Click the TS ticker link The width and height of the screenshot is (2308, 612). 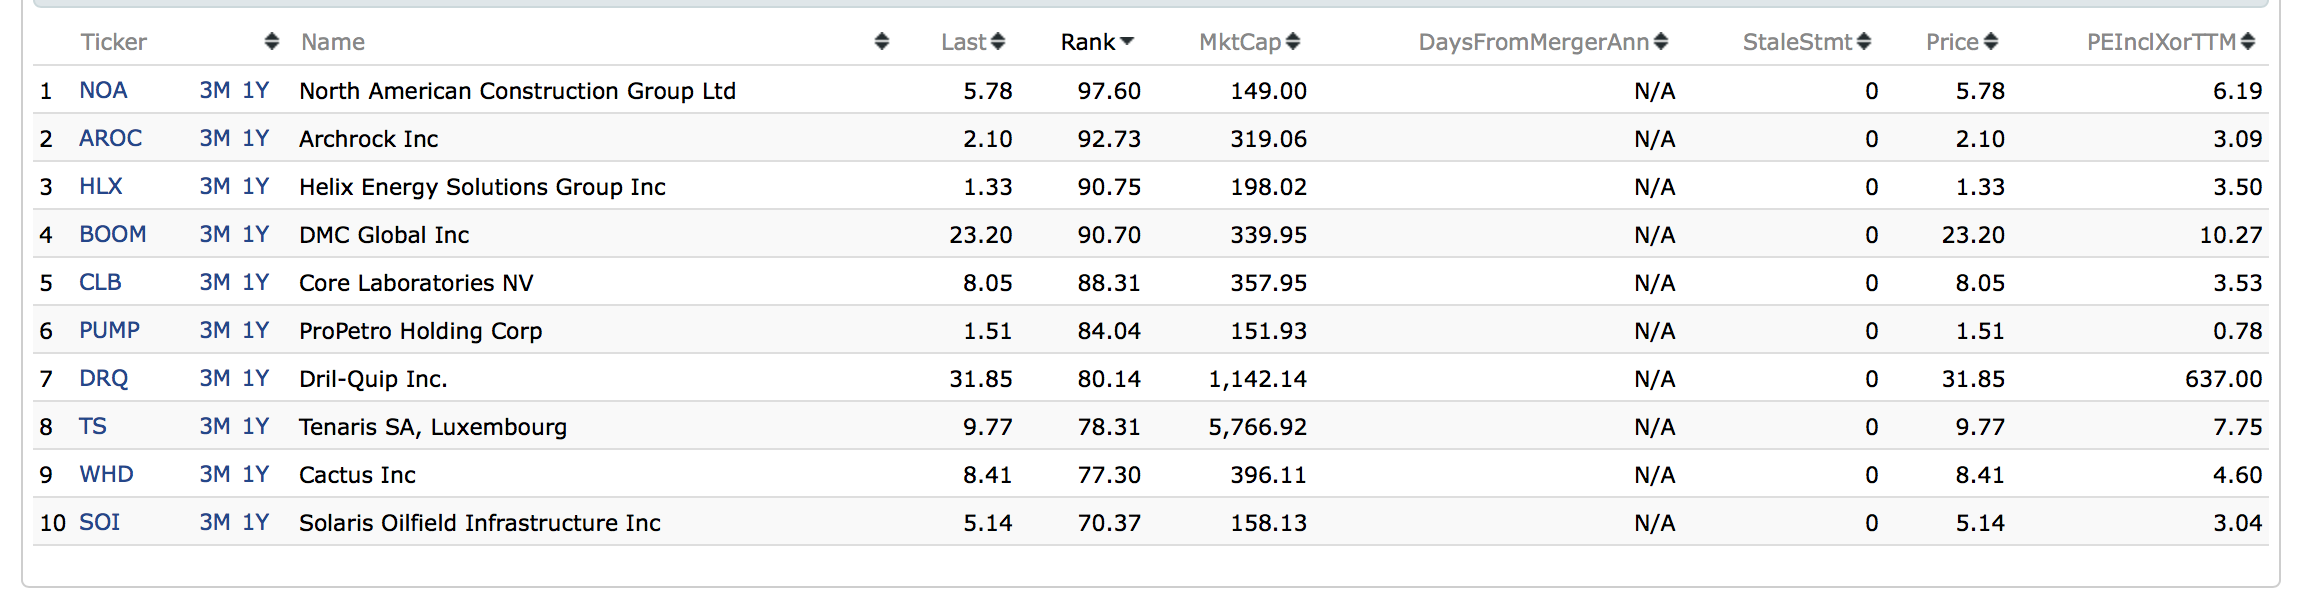pyautogui.click(x=93, y=427)
